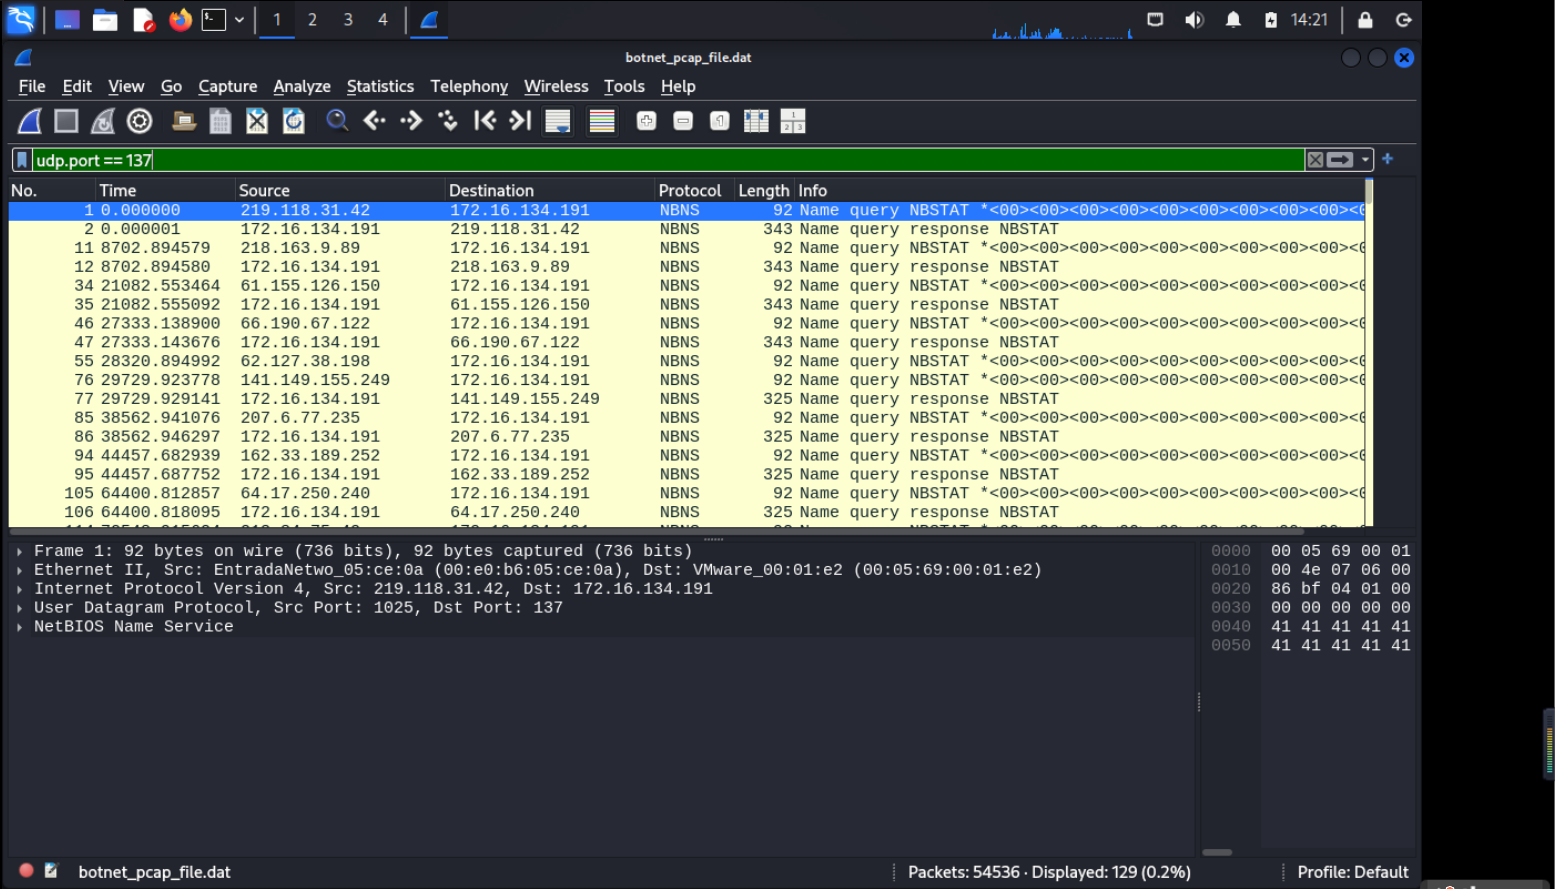Open the Edit menu

click(77, 87)
